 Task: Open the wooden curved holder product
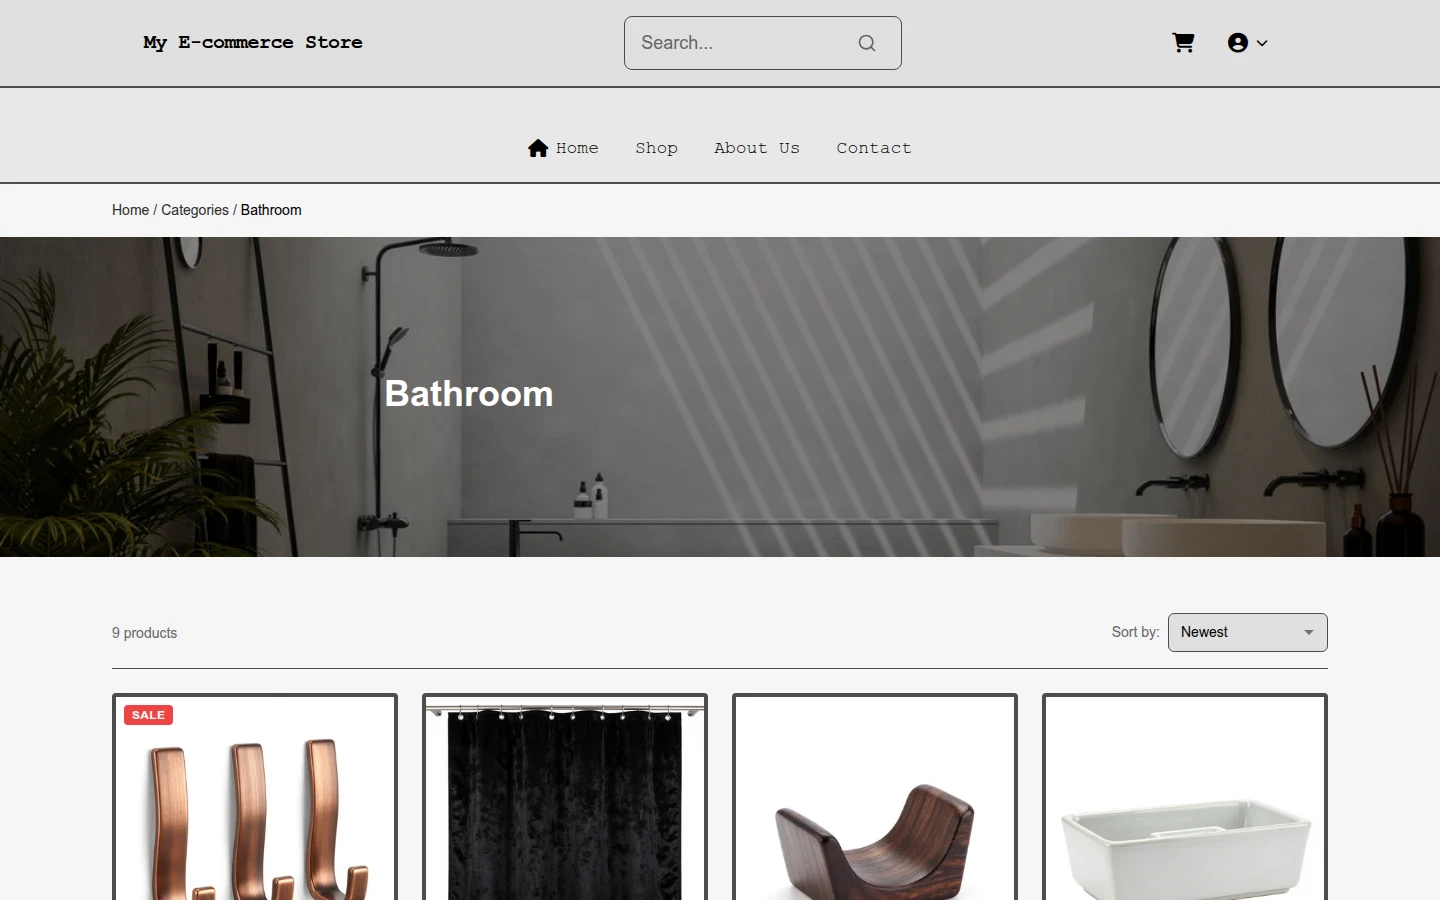click(875, 797)
